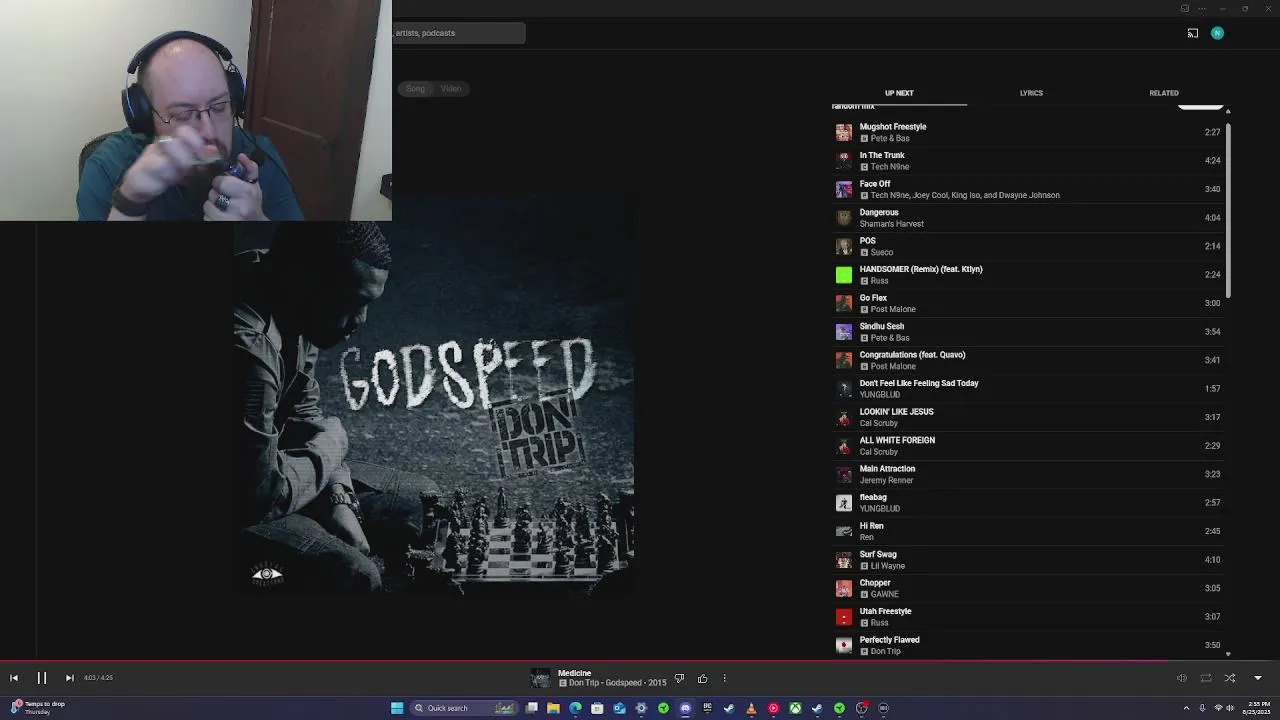Show hidden system tray icons
The width and height of the screenshot is (1280, 720).
click(x=1187, y=708)
